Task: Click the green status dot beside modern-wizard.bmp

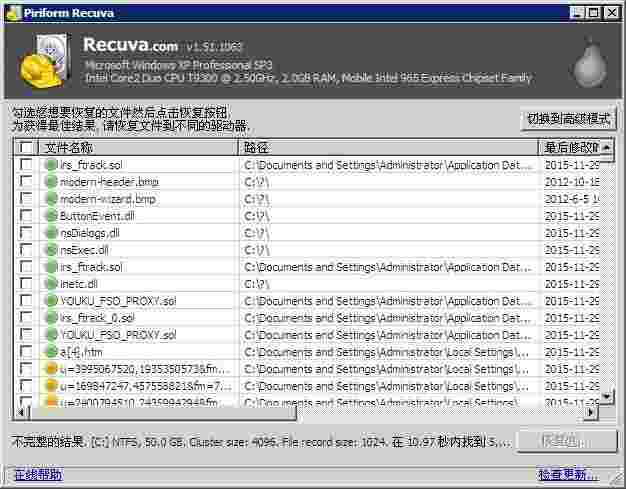Action: [51, 199]
